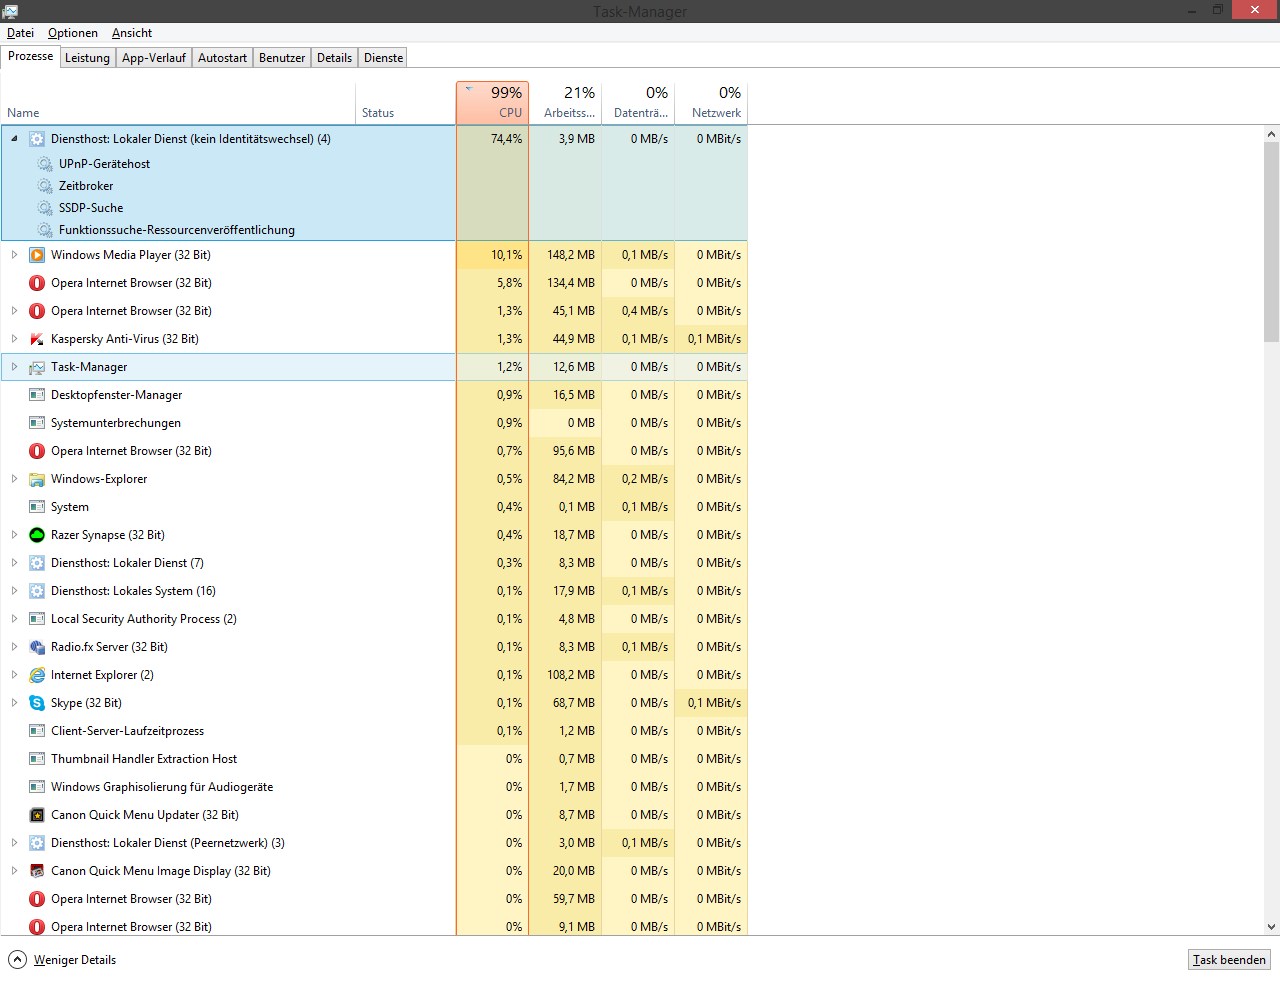Click the Windows Graphisolierung für Audiogeräte icon

37,787
